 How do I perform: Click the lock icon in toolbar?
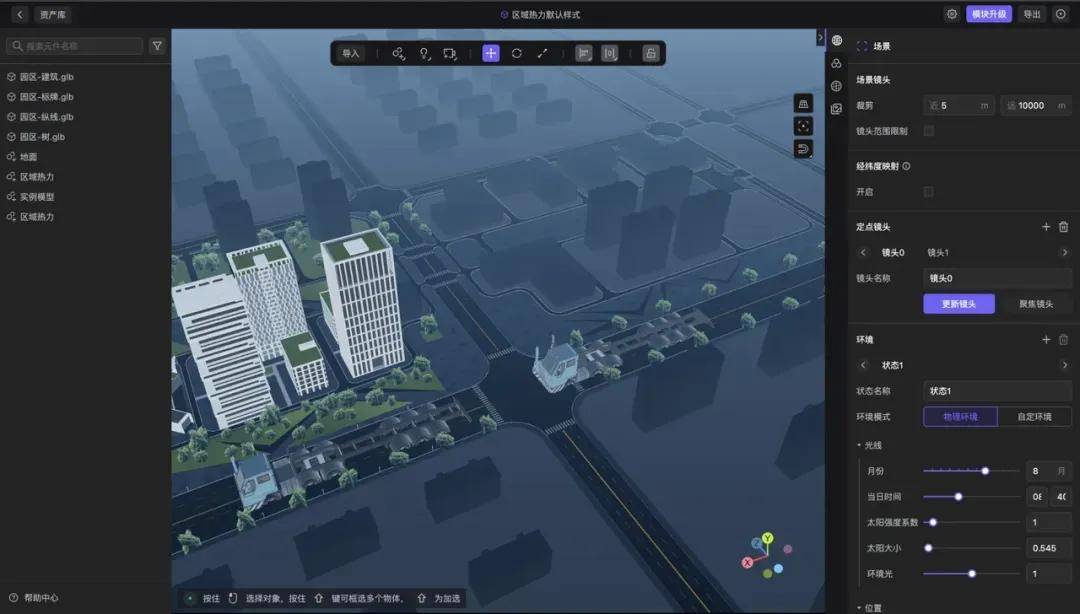pyautogui.click(x=651, y=53)
